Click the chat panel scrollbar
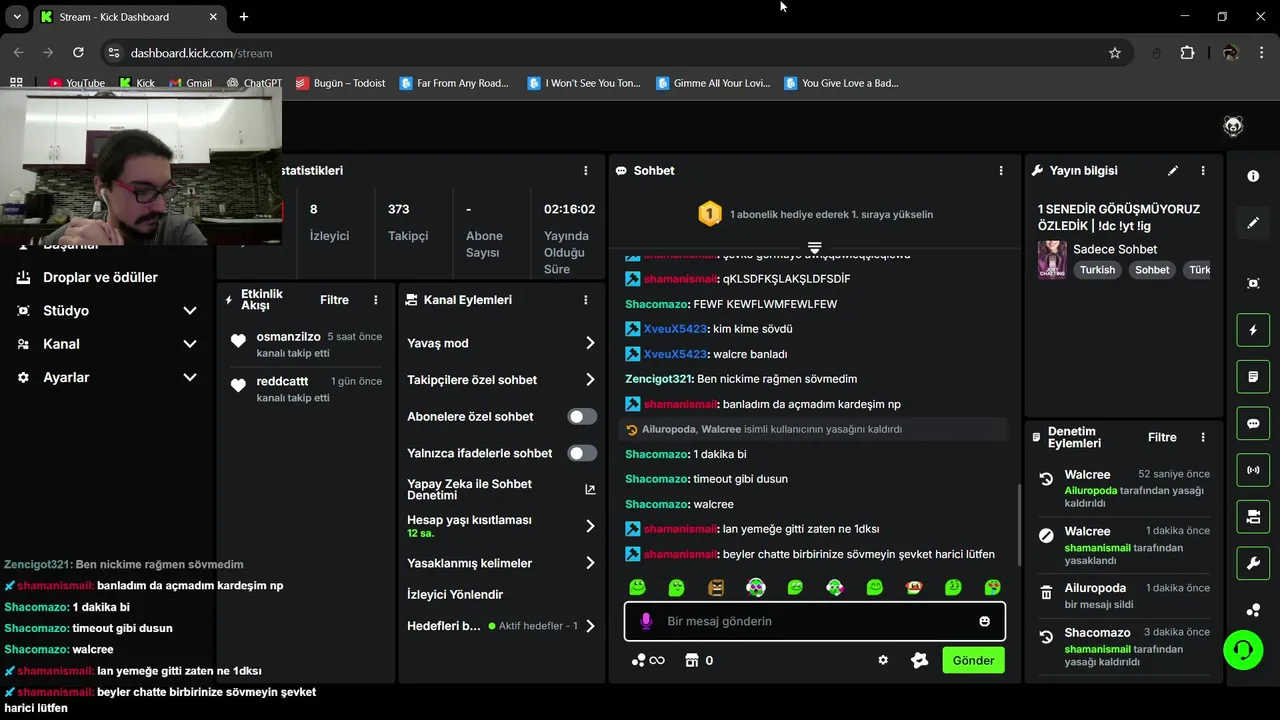1280x720 pixels. (x=1019, y=525)
